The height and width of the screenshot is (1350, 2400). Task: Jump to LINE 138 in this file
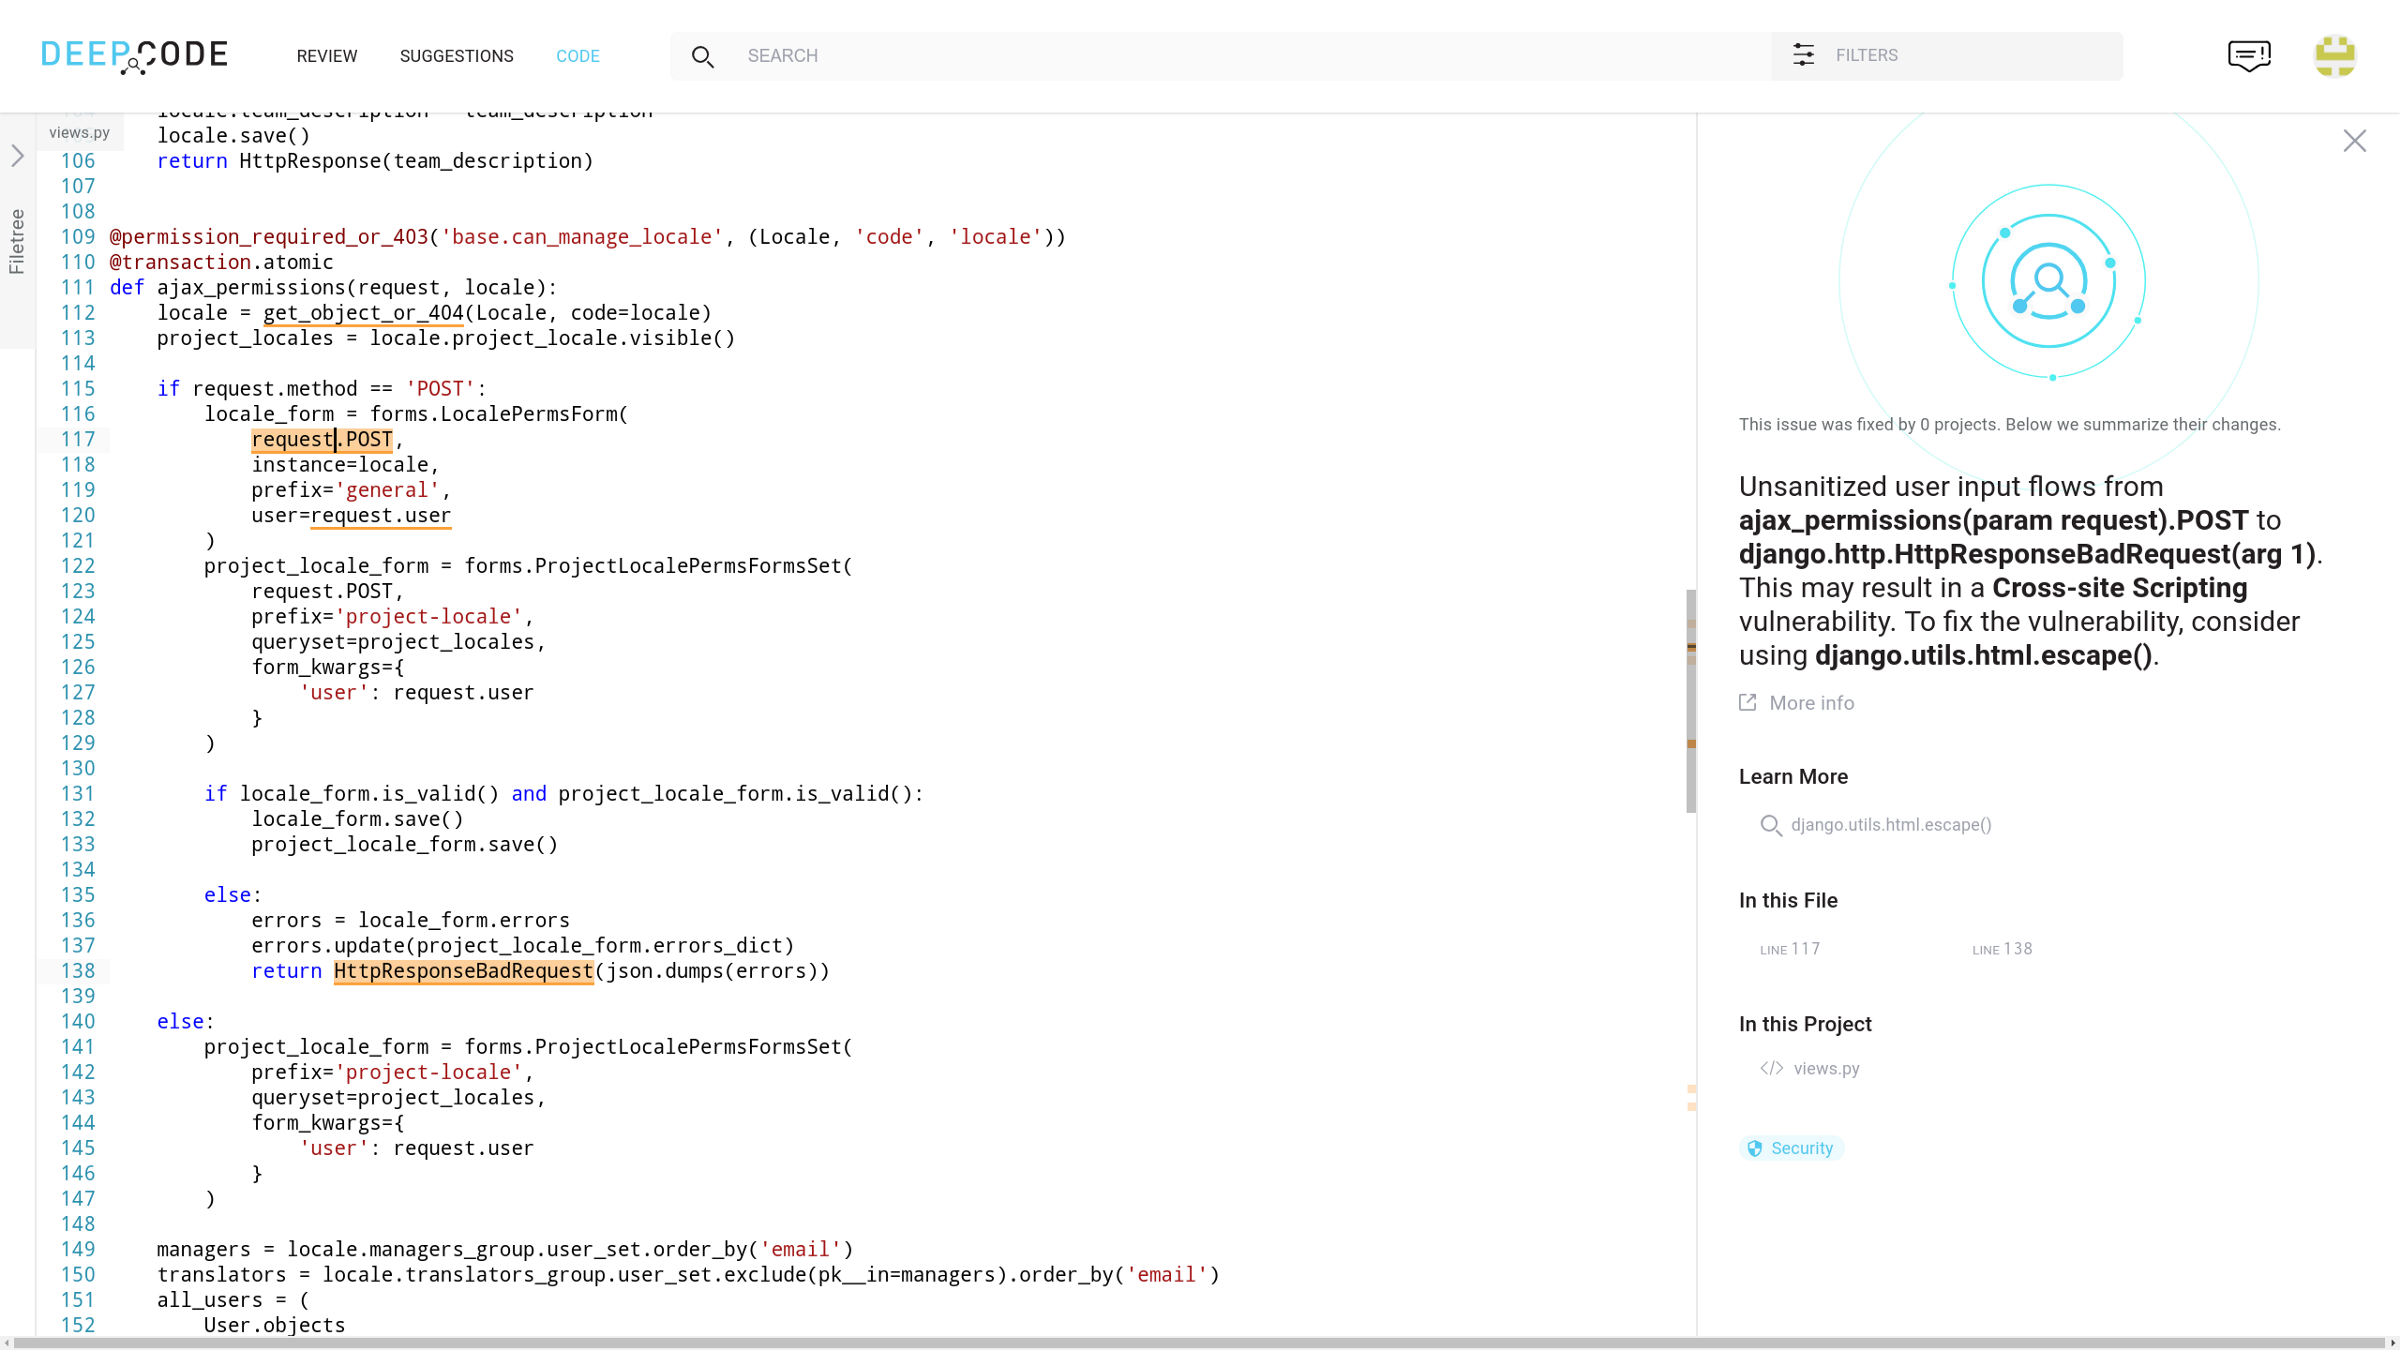(x=2002, y=949)
